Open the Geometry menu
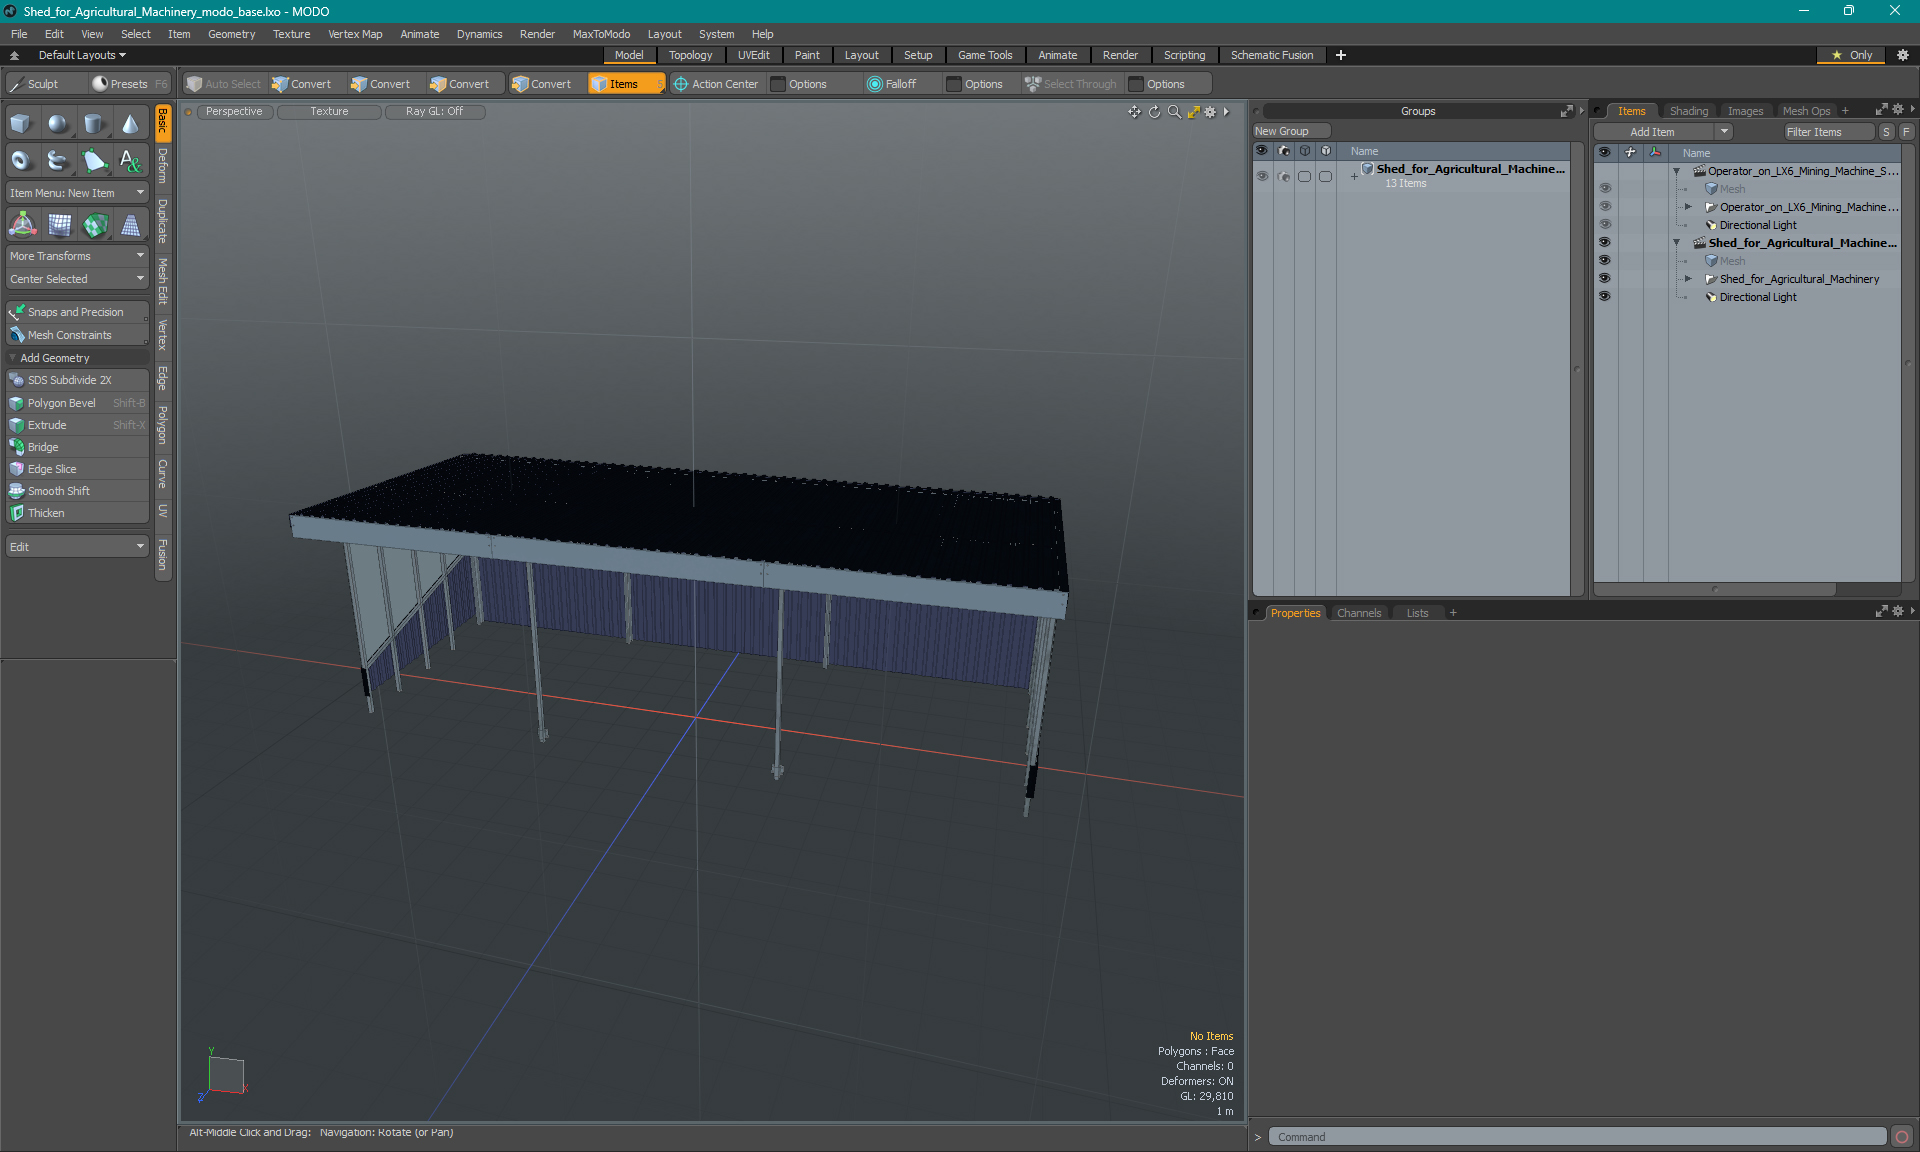 231,34
